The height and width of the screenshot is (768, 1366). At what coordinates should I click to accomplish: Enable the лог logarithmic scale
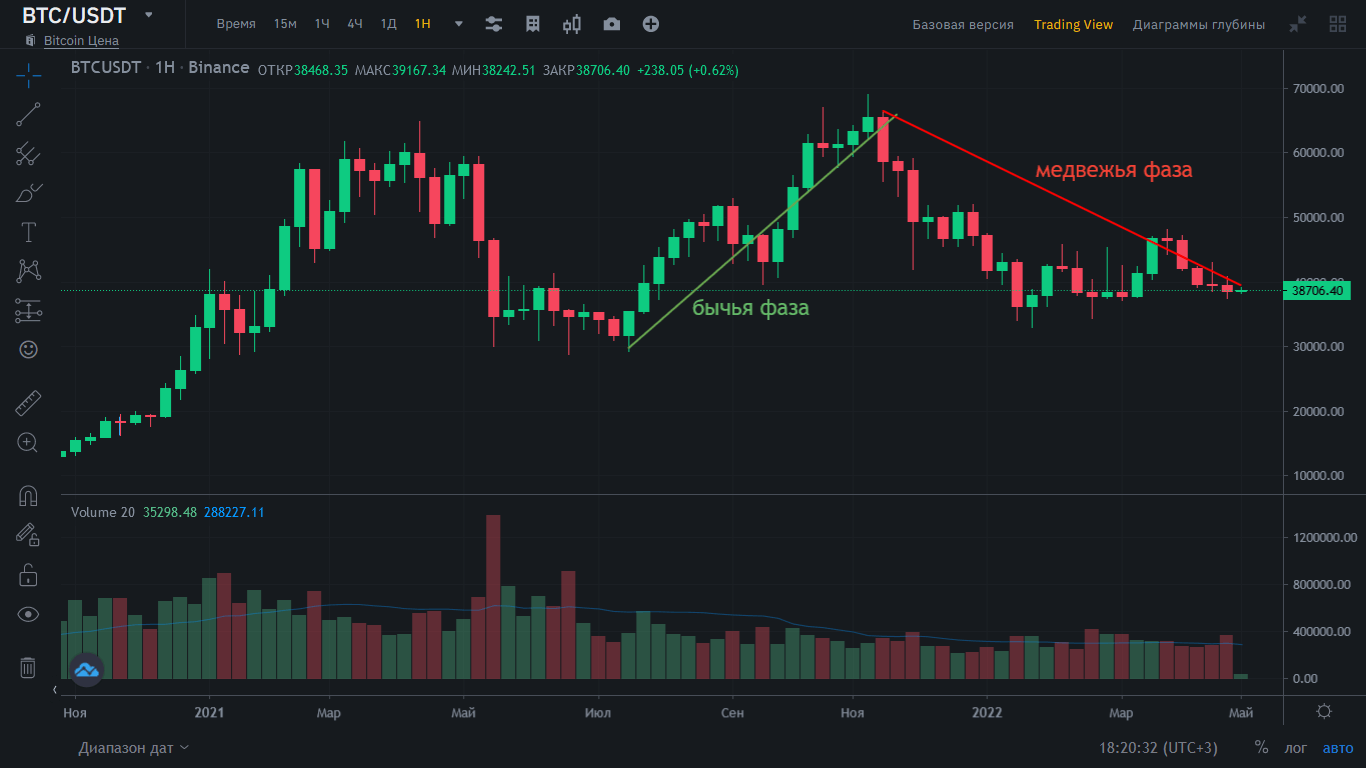coord(1295,747)
